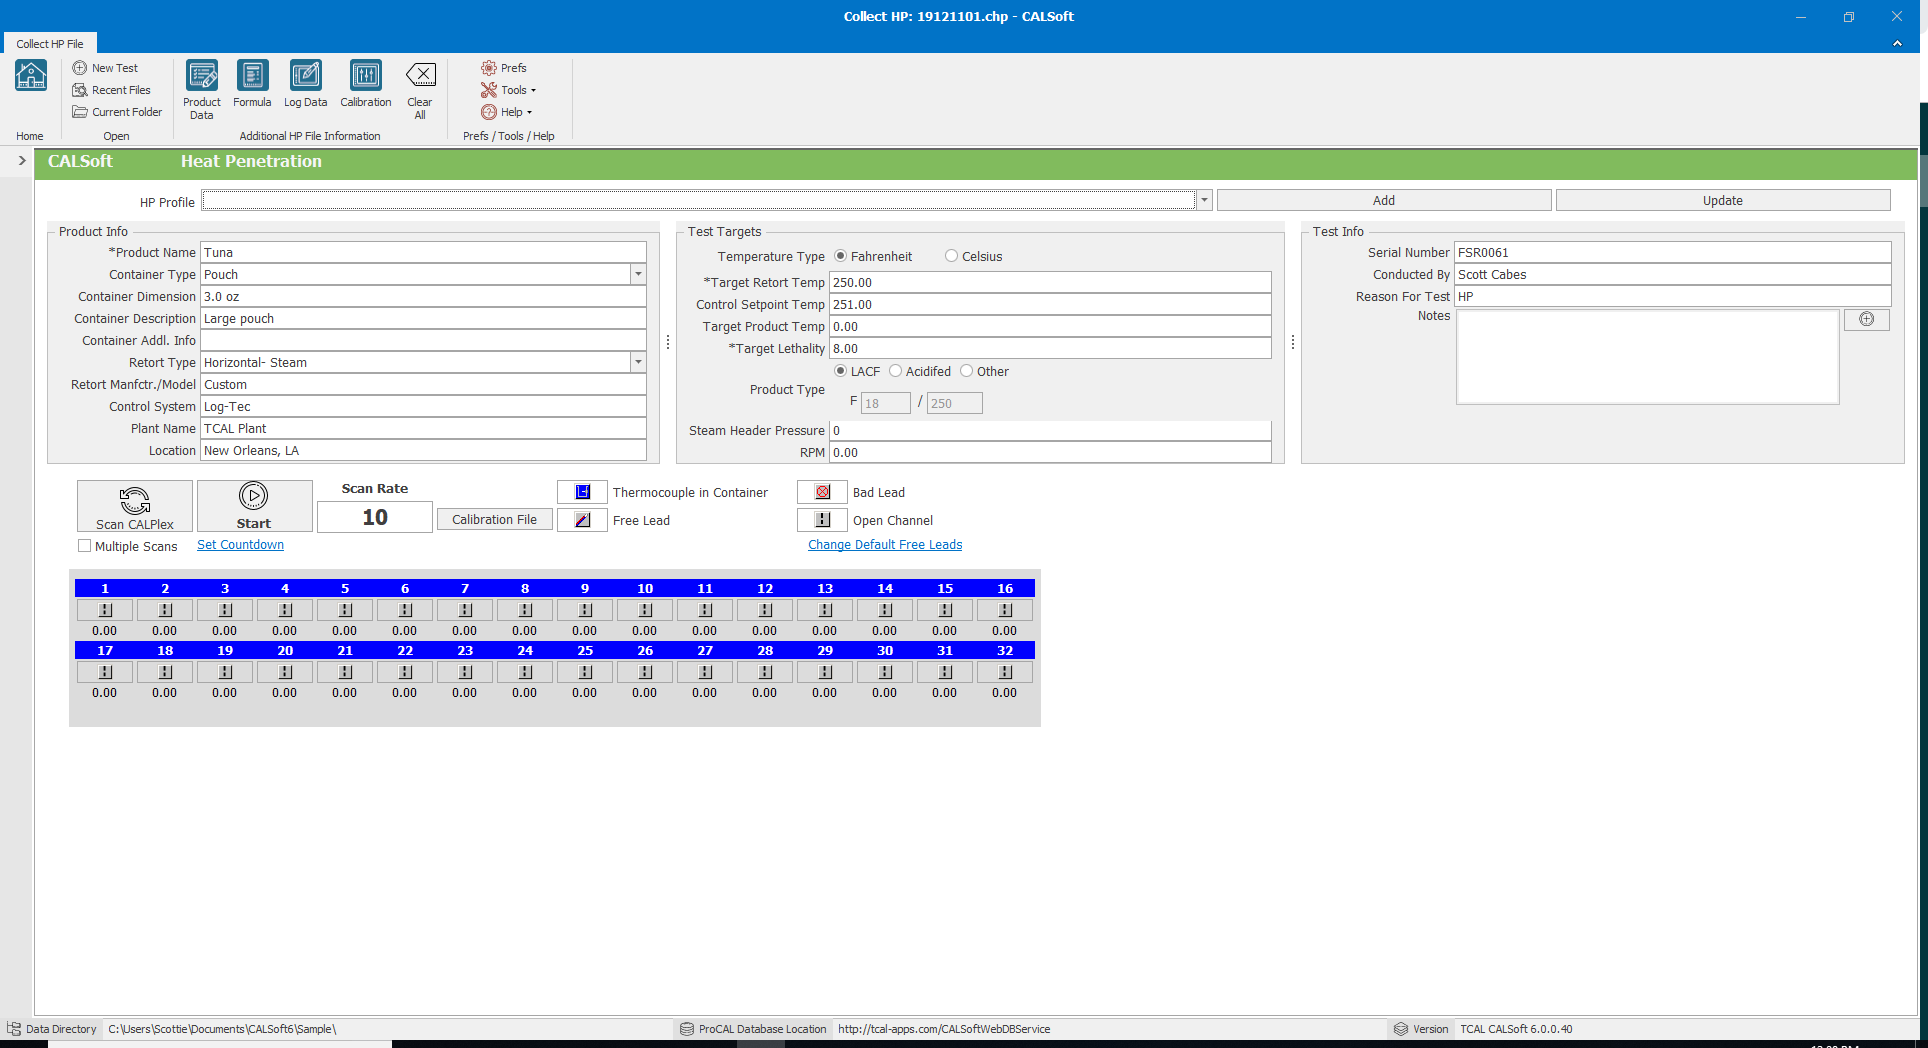Select Fahrenheit temperature type
The width and height of the screenshot is (1928, 1048).
[x=840, y=256]
